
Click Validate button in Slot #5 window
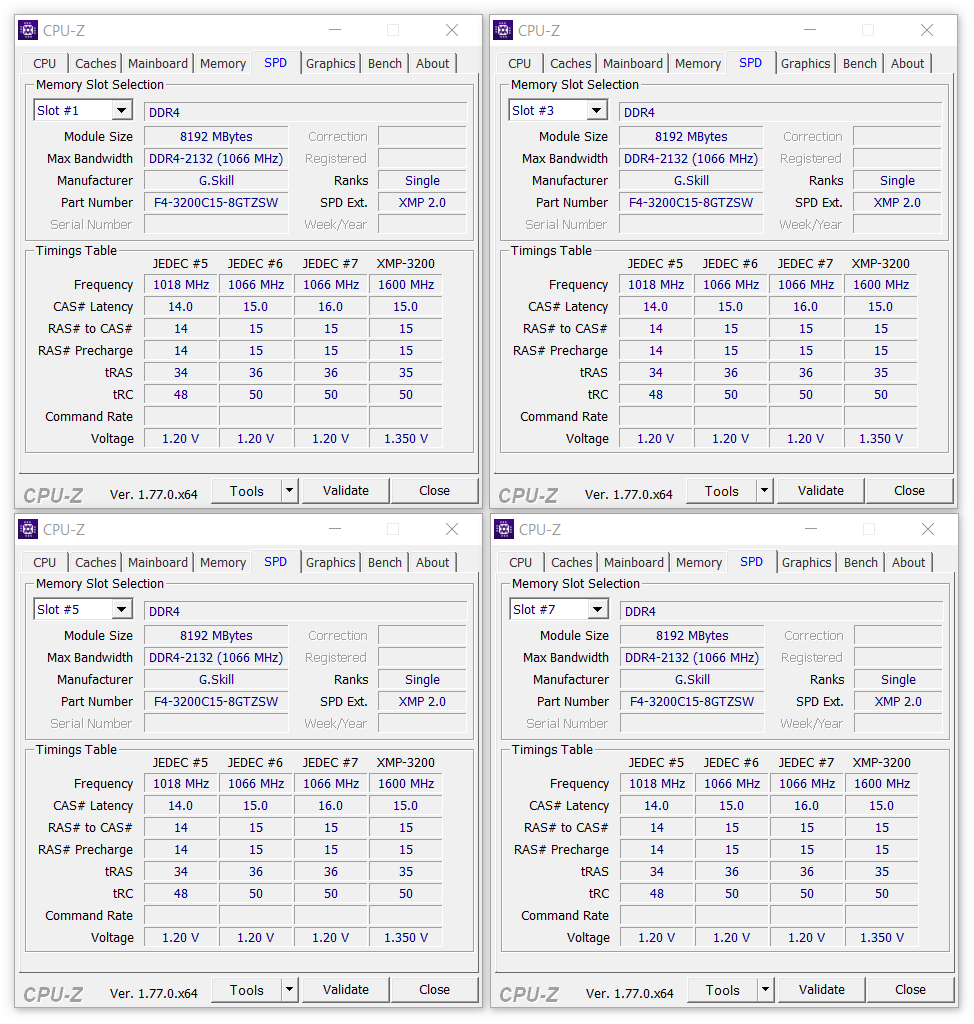(x=346, y=989)
